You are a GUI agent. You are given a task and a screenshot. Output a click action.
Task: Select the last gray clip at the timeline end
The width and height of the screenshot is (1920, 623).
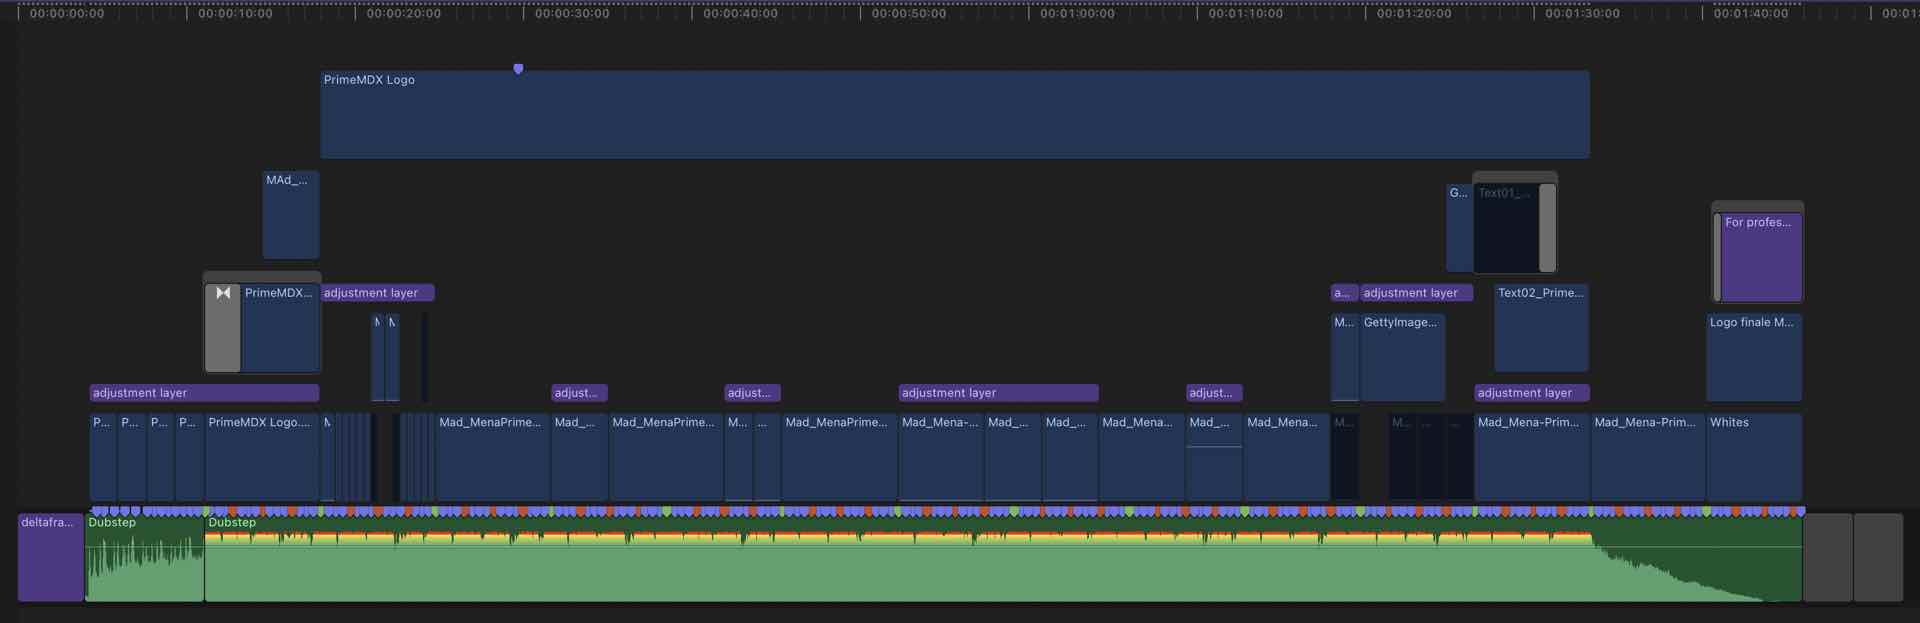(1878, 557)
